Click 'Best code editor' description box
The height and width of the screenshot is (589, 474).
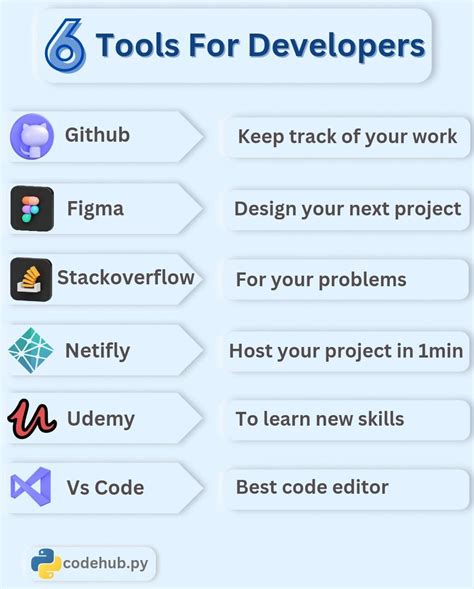pyautogui.click(x=347, y=488)
